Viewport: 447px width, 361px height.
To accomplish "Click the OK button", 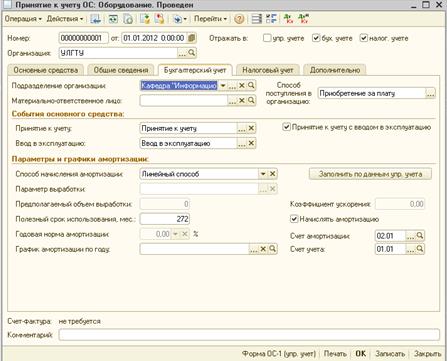I will [361, 353].
